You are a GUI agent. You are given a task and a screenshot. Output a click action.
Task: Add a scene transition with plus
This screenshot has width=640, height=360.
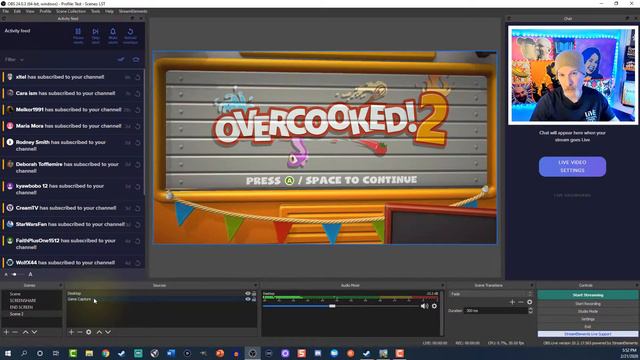[x=512, y=302]
